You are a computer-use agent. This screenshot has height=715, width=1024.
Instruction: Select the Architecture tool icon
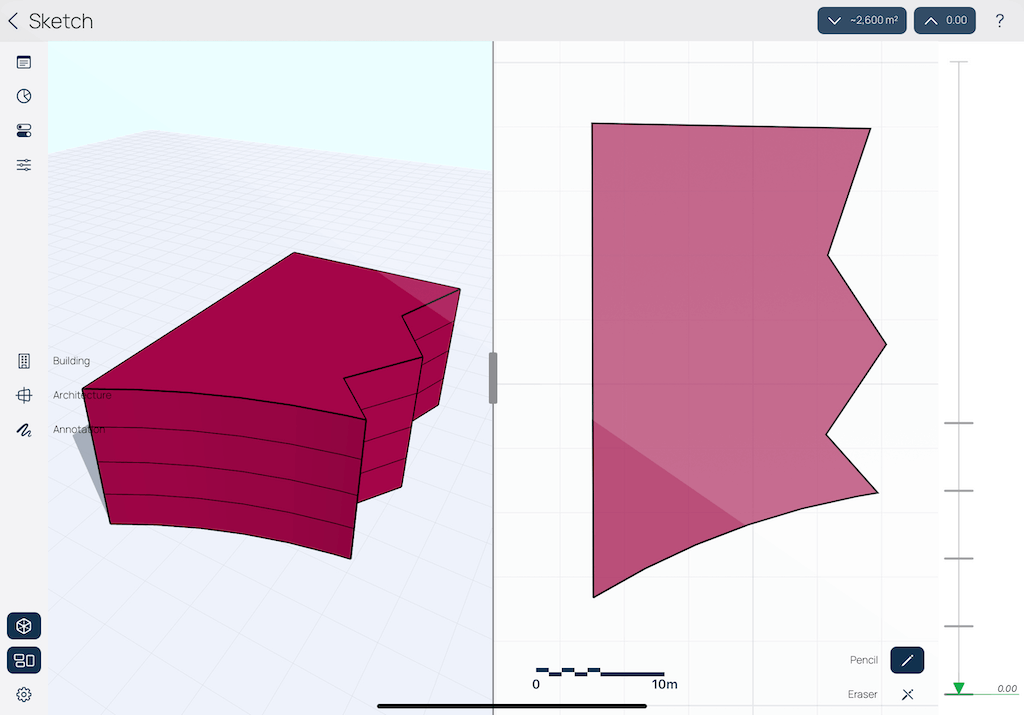(x=24, y=395)
